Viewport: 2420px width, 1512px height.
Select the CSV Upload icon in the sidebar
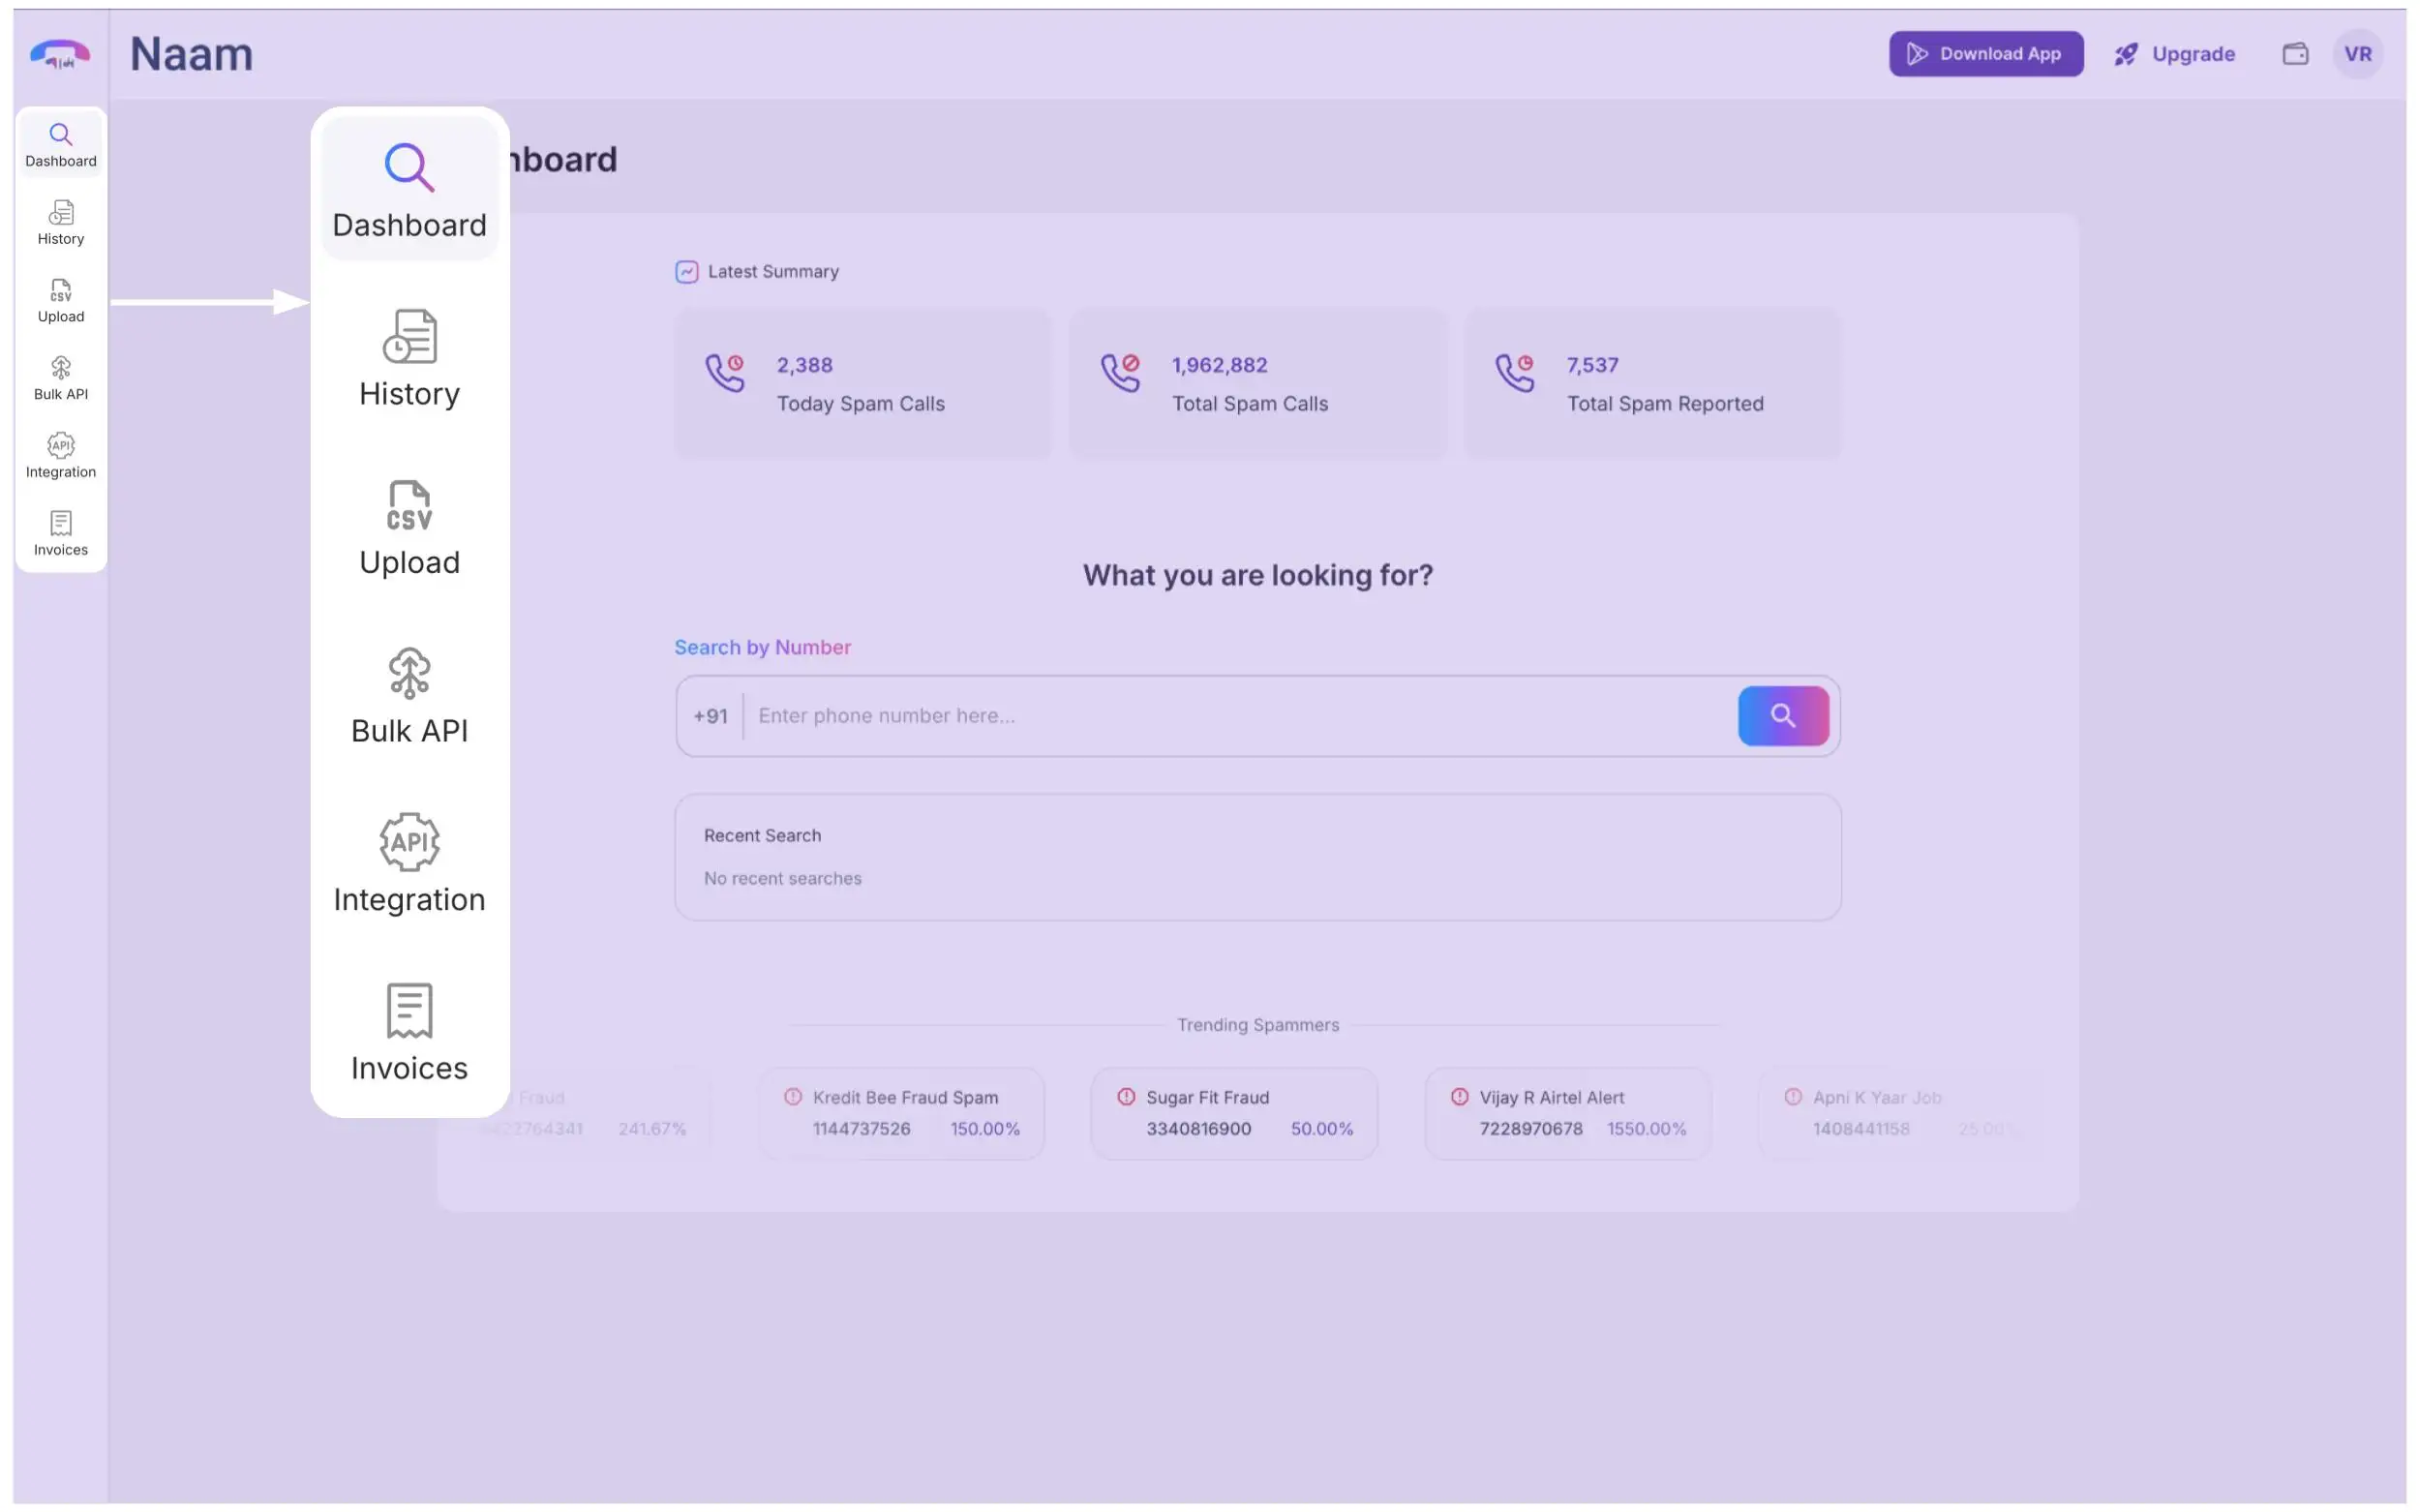[60, 292]
